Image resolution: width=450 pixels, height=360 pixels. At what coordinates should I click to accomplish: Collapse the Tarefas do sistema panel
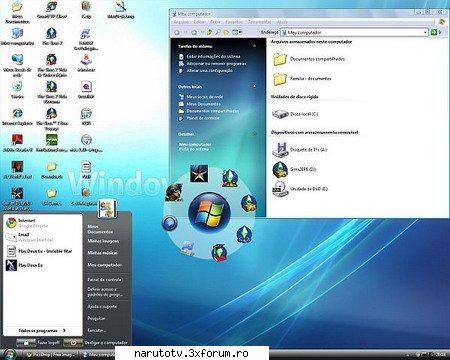[255, 46]
